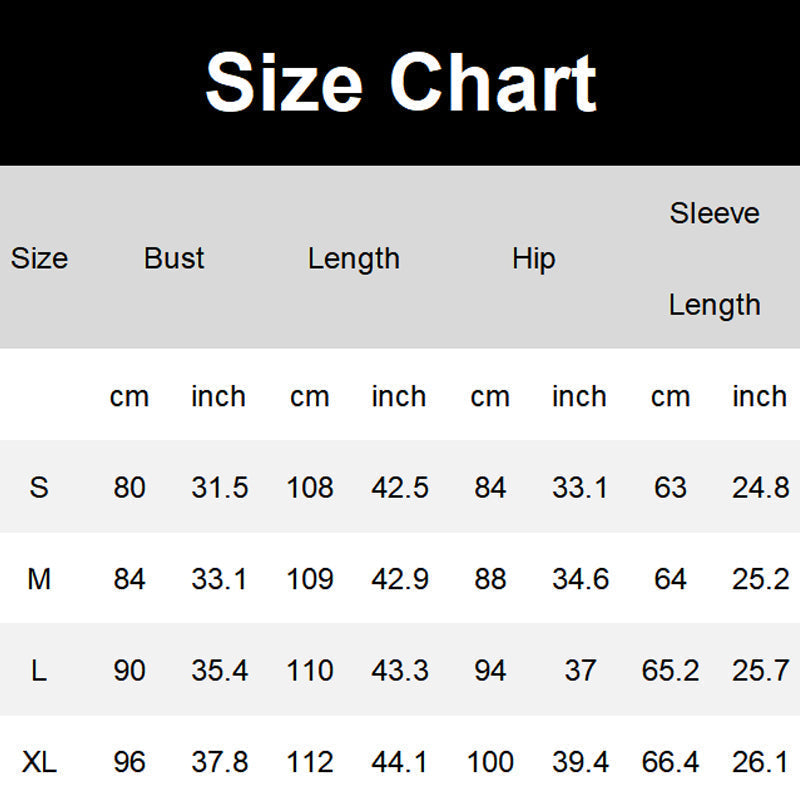Click the 96 cm bust value
This screenshot has width=800, height=800.
(129, 763)
